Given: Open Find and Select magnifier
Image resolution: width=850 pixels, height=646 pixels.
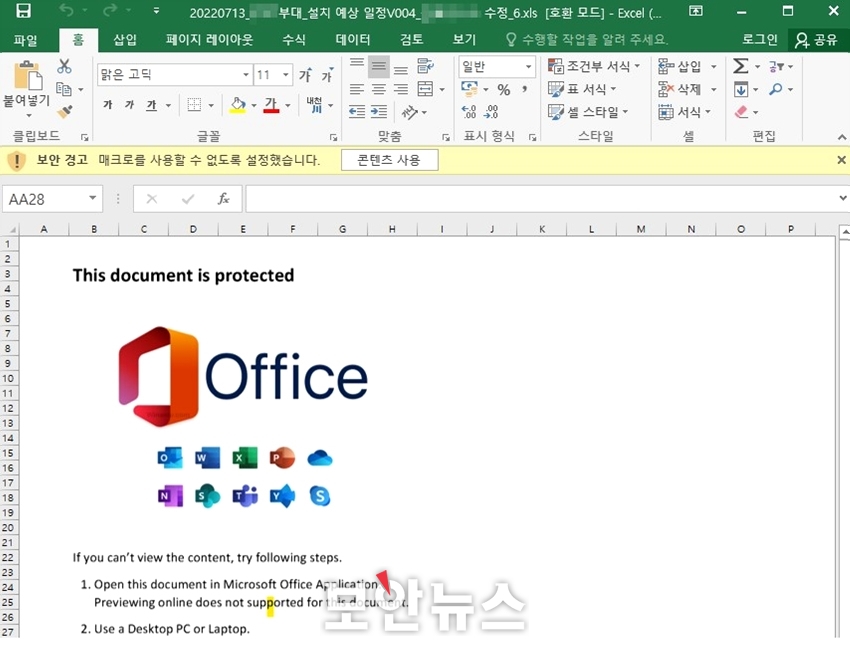Looking at the screenshot, I should coord(776,89).
